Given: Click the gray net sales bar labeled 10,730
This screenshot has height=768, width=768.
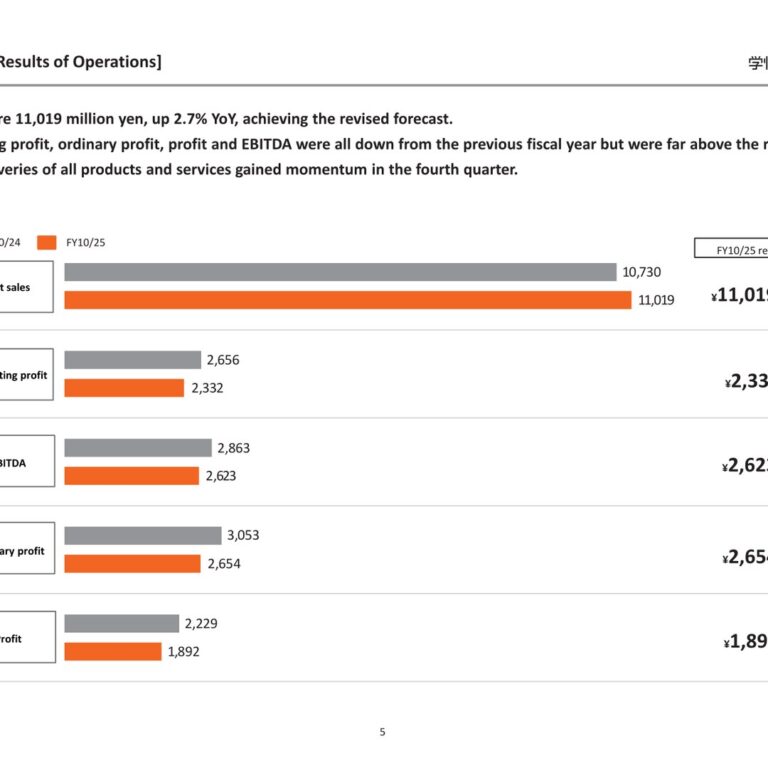Looking at the screenshot, I should (340, 272).
